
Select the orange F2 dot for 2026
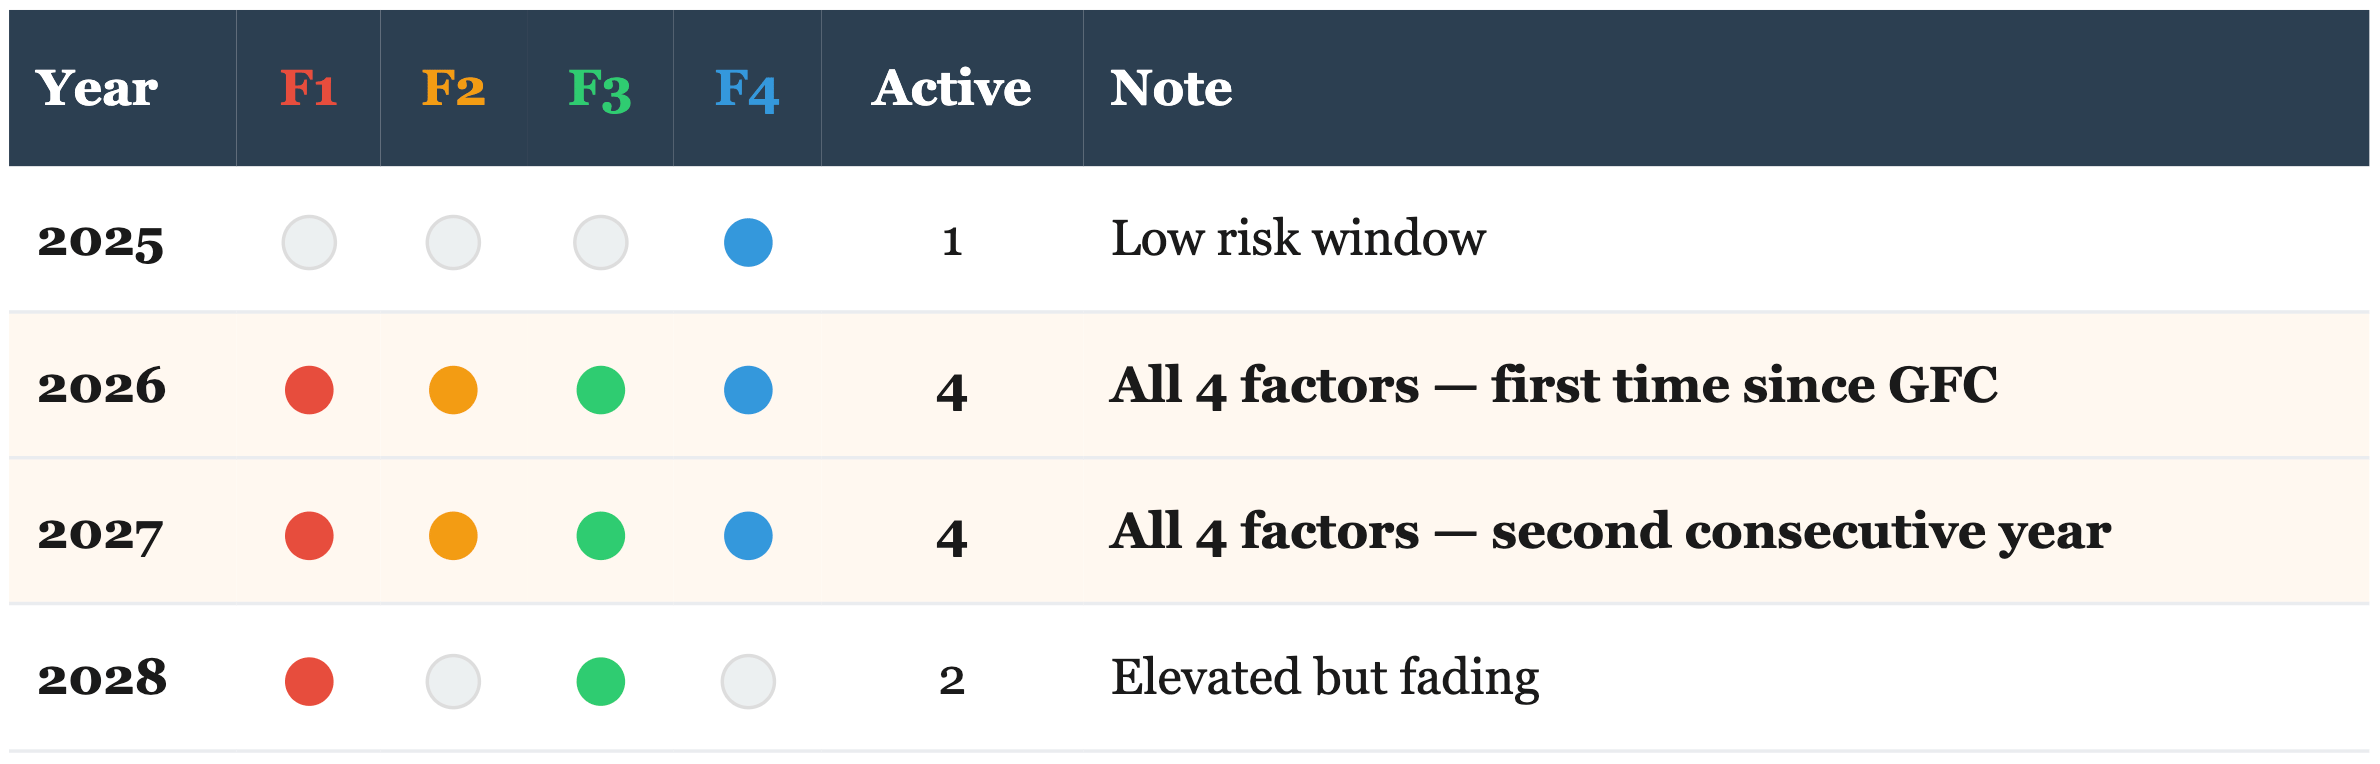(453, 390)
